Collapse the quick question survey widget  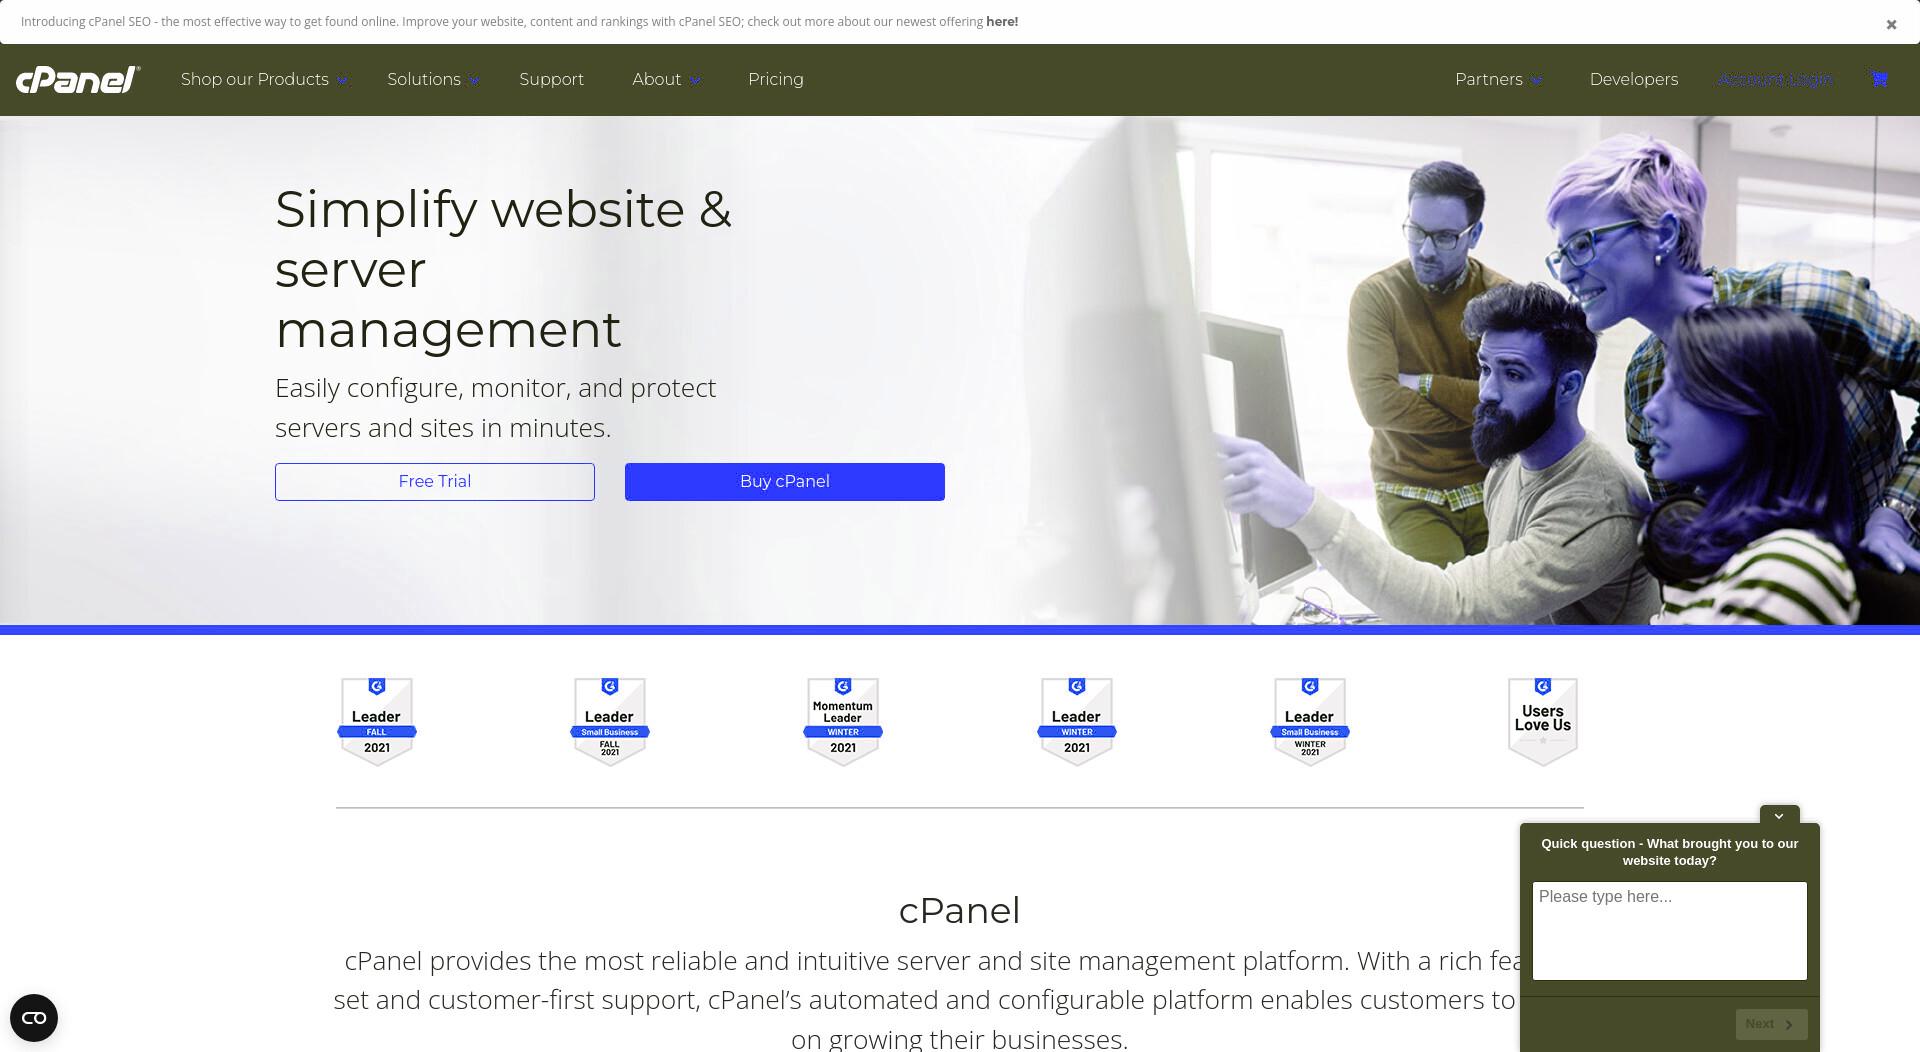1779,815
